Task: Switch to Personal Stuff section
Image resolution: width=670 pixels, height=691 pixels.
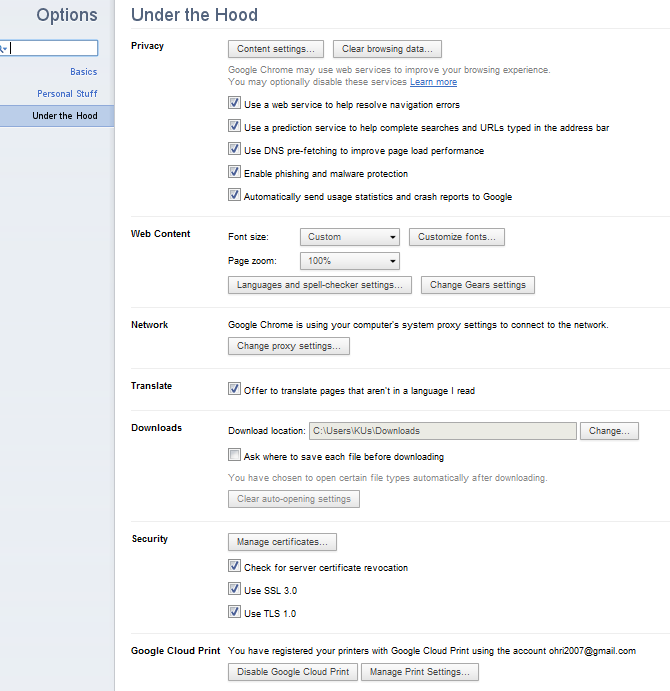Action: 67,94
